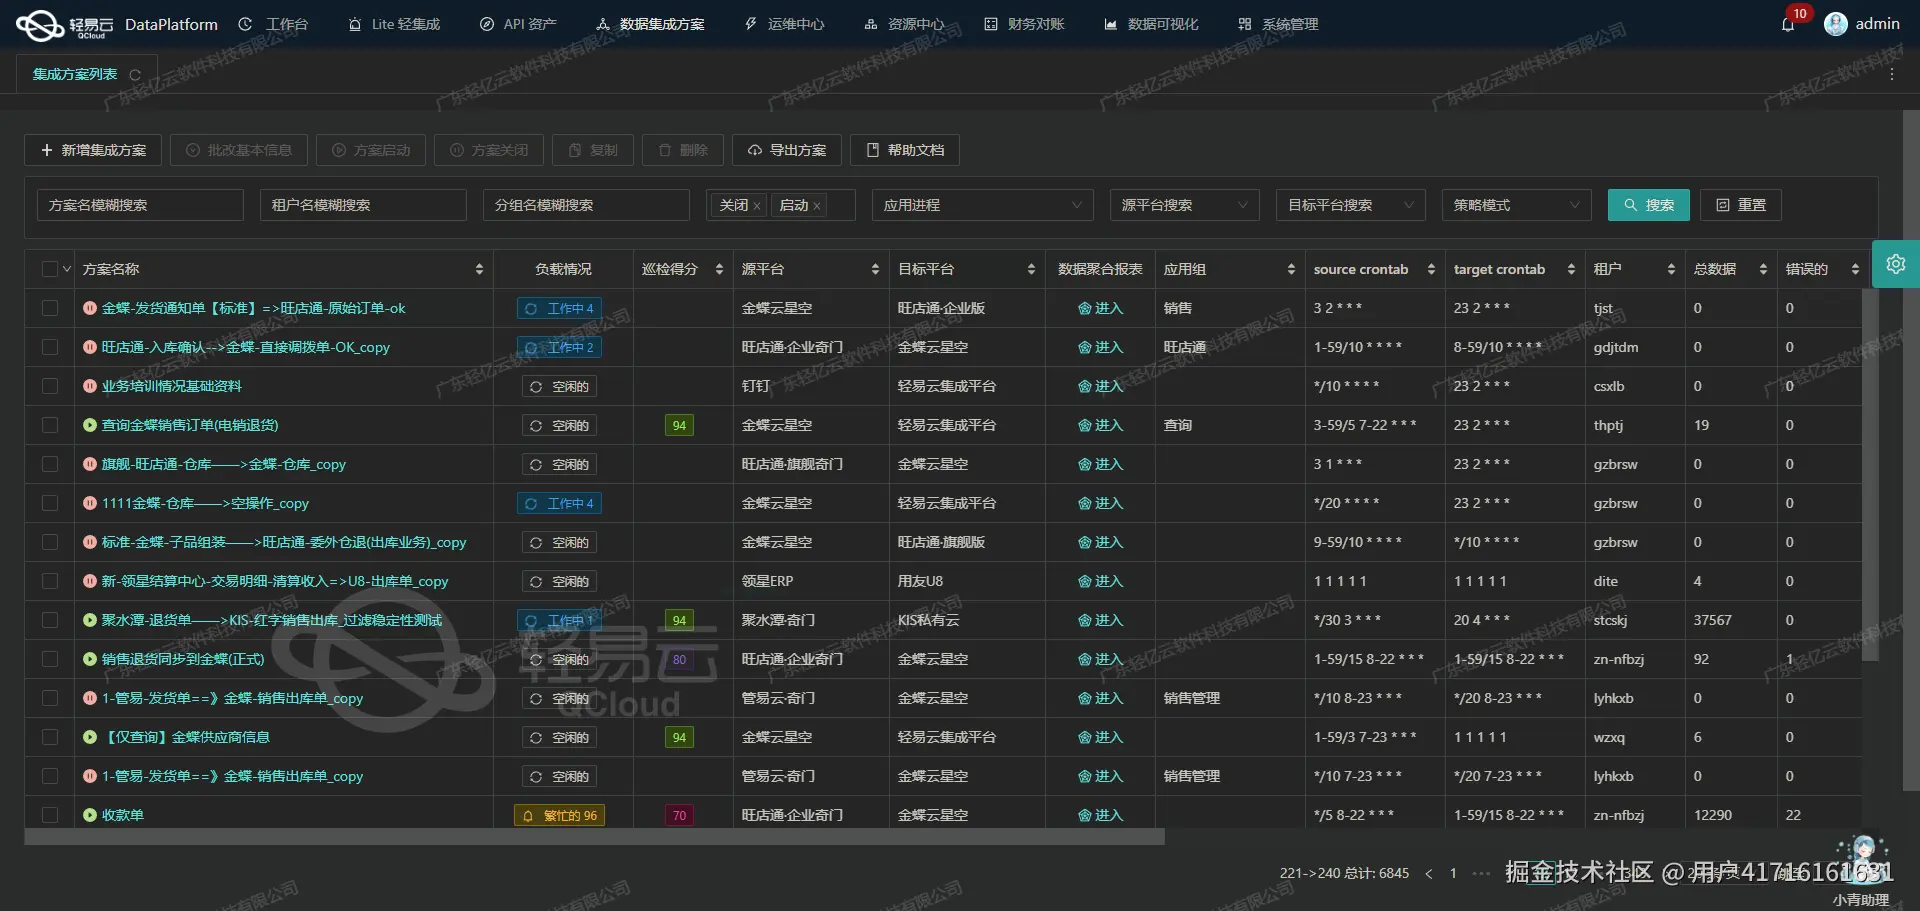Image resolution: width=1920 pixels, height=911 pixels.
Task: Check the 聚水潭-退货单 row checkbox
Action: point(50,620)
